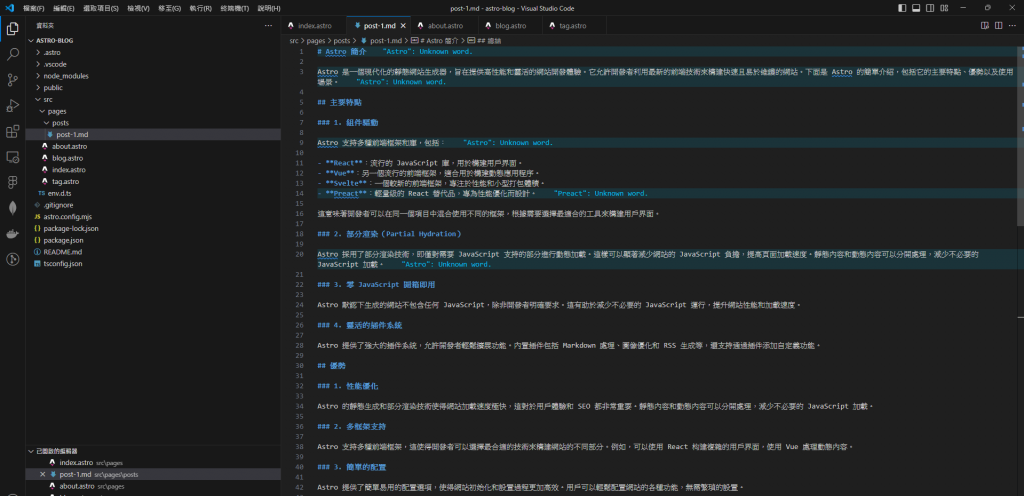The height and width of the screenshot is (496, 1024).
Task: Open tsconfig.json file
Action: point(153,264)
